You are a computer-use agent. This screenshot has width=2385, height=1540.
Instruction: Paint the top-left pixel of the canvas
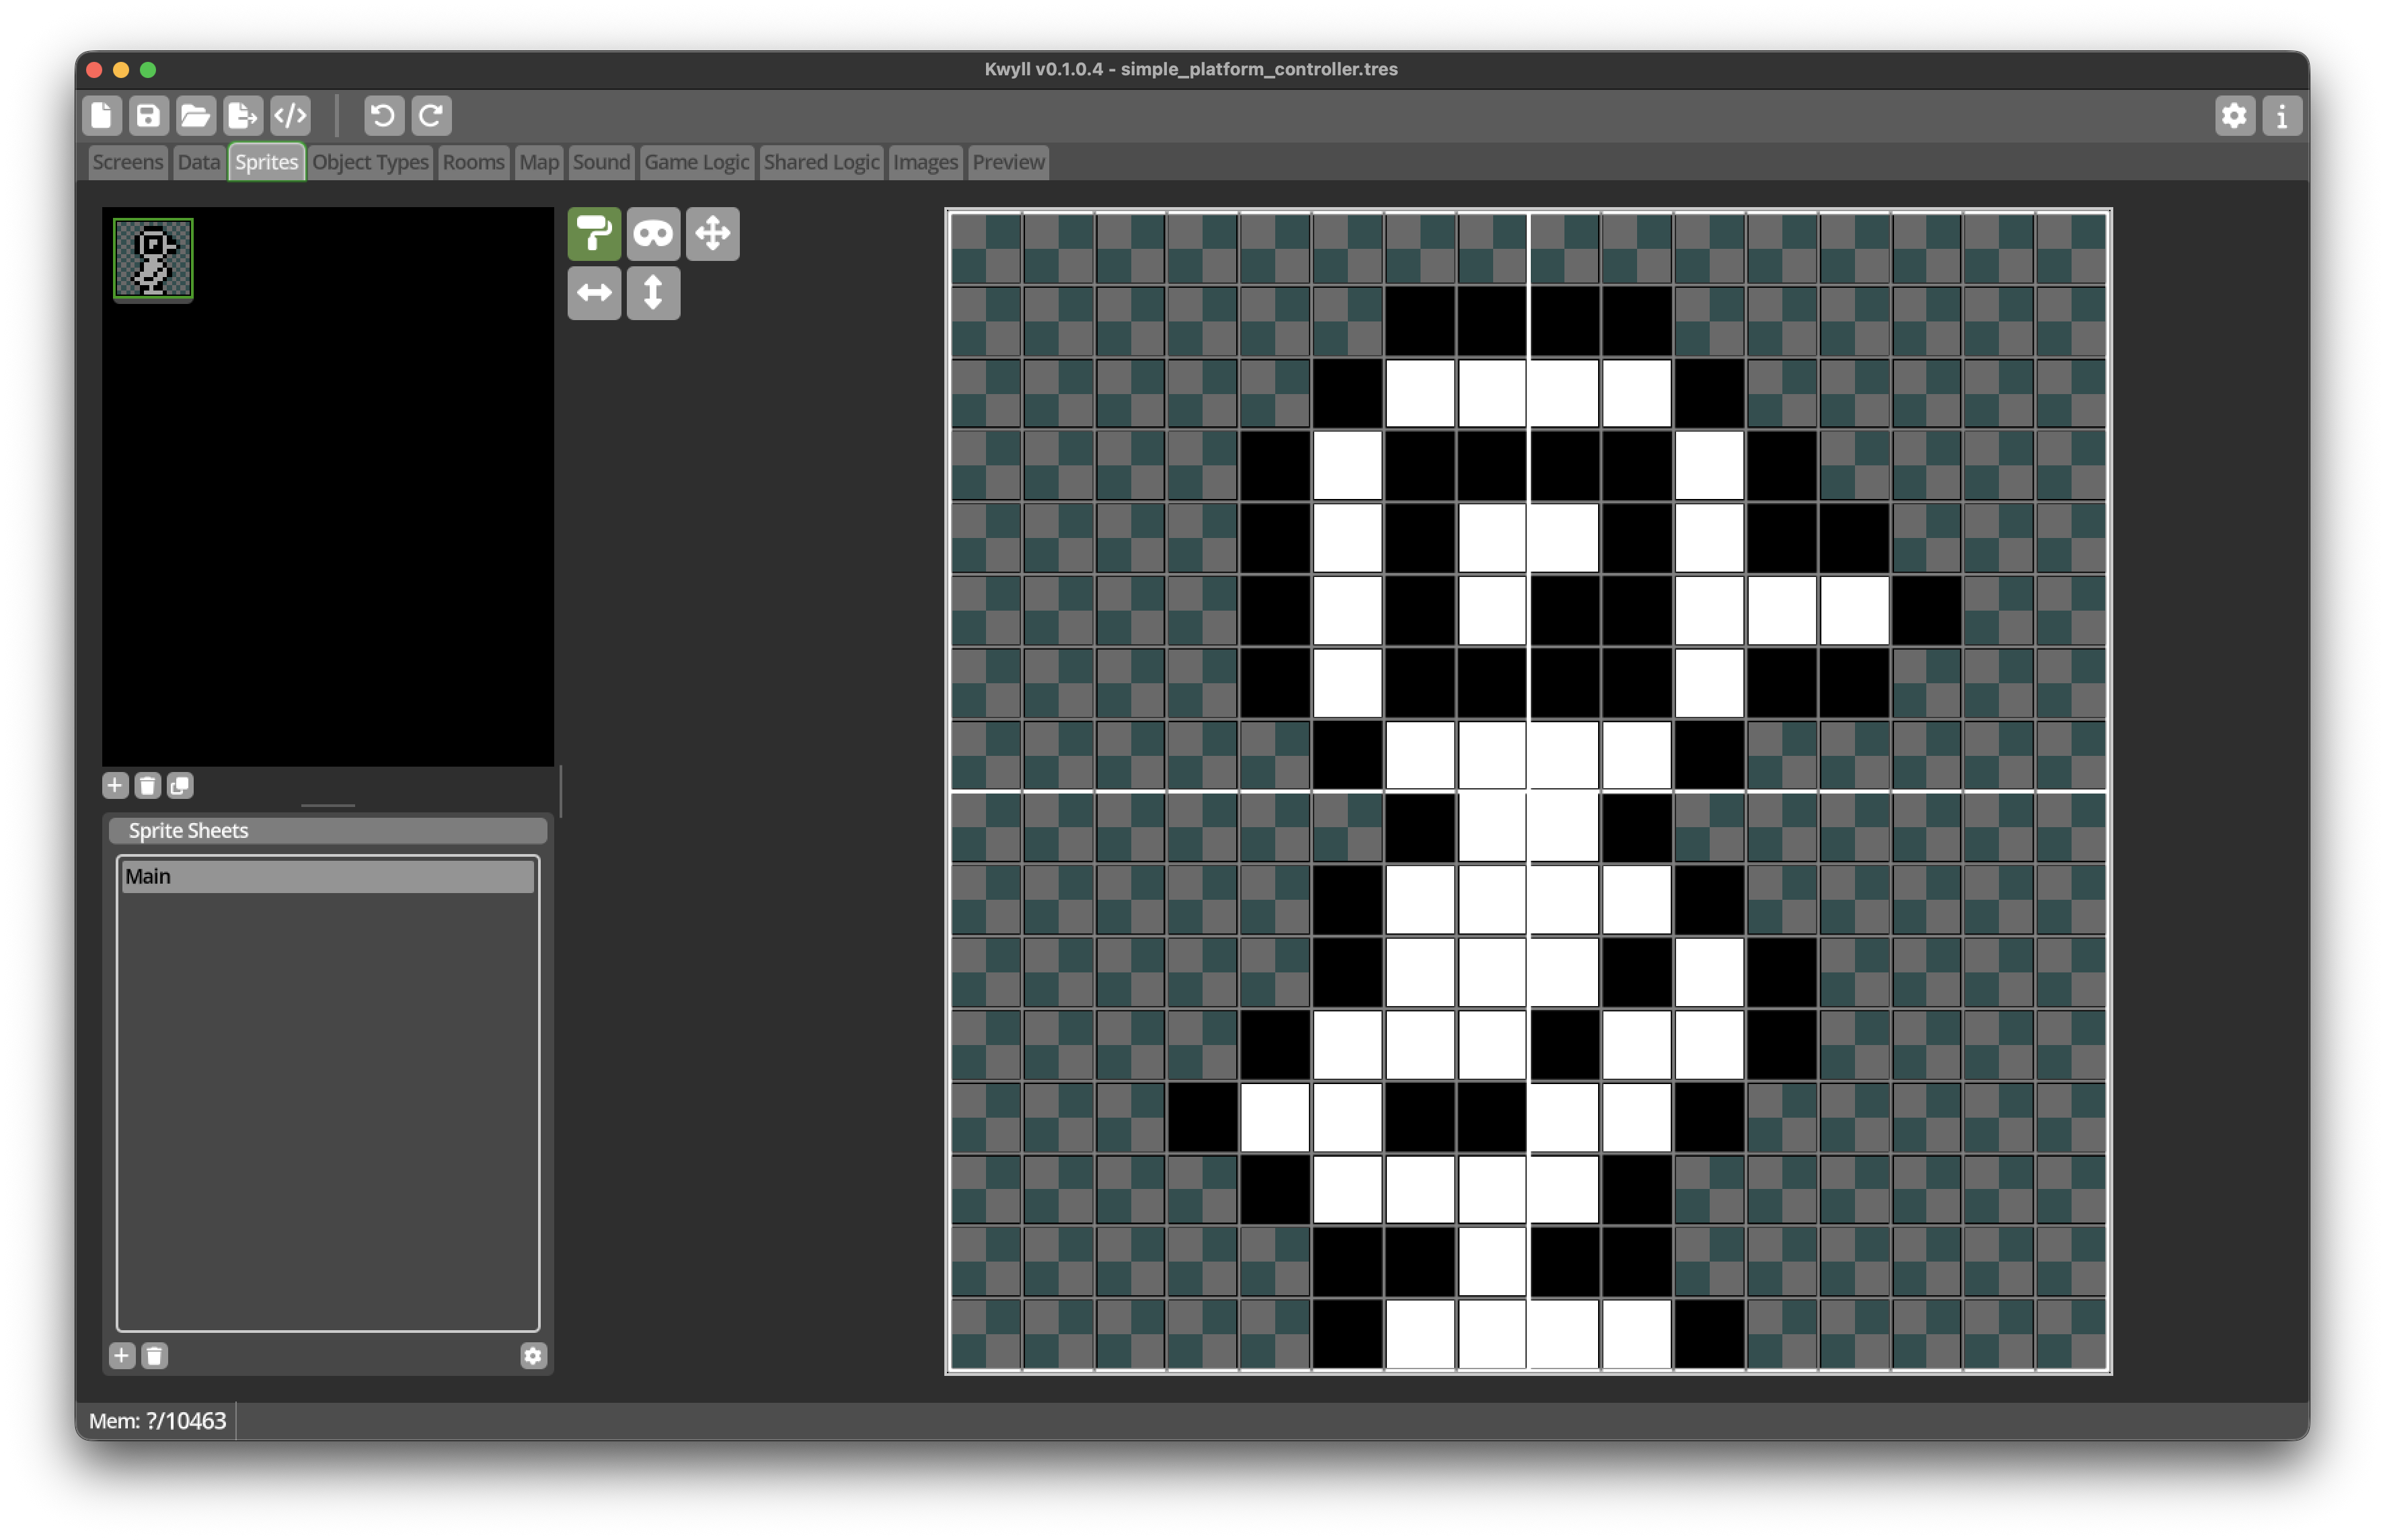[986, 248]
